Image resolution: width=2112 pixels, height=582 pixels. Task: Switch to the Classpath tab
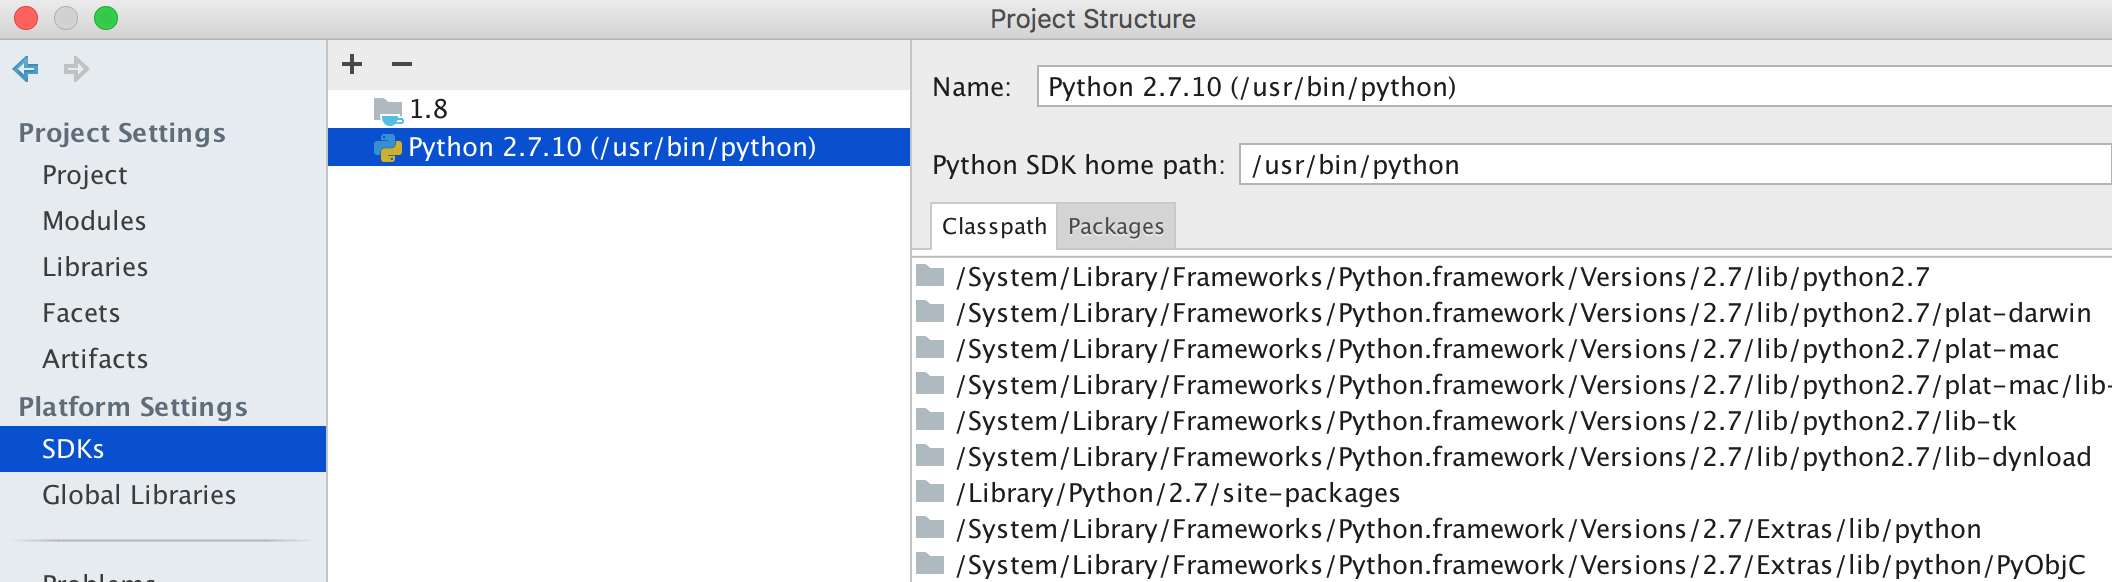coord(994,226)
